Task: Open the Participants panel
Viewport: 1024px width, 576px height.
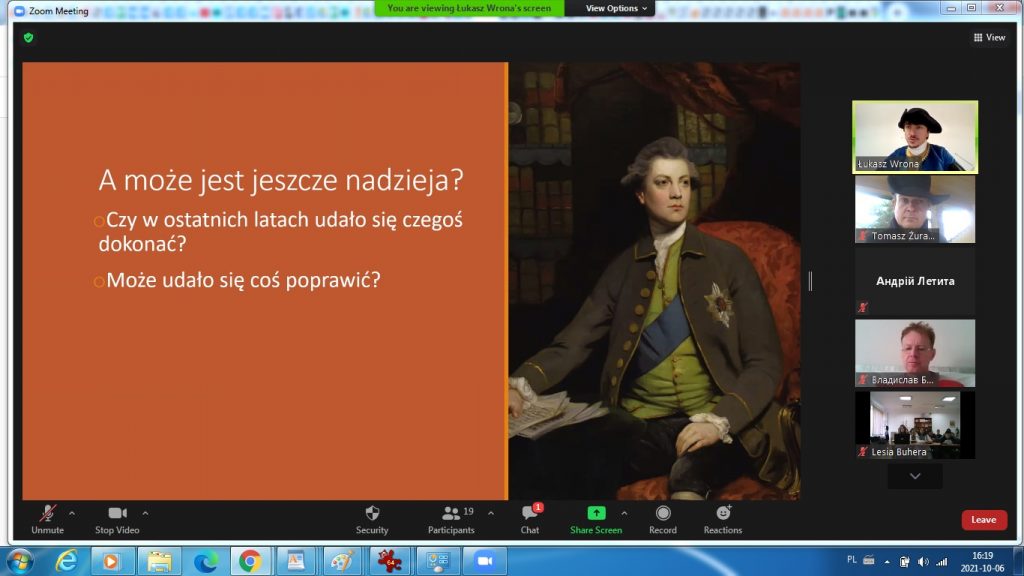Action: (x=451, y=518)
